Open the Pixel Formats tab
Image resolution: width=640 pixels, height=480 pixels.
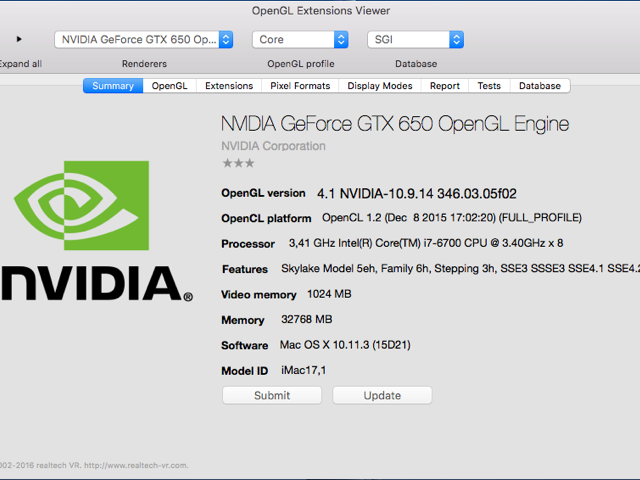(300, 86)
